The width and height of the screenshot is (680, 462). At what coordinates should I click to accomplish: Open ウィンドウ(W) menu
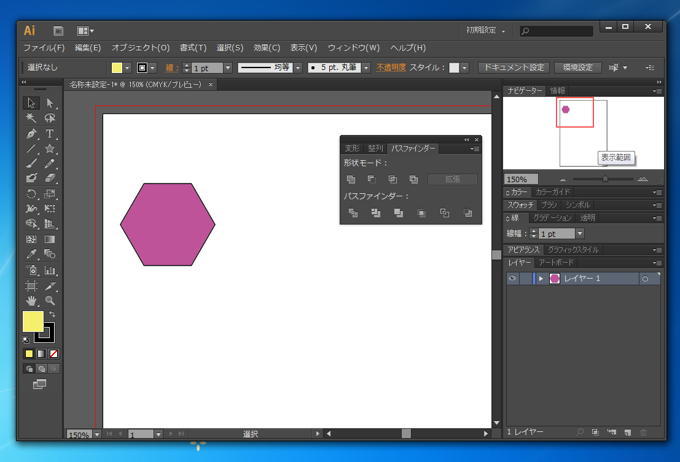(x=353, y=48)
